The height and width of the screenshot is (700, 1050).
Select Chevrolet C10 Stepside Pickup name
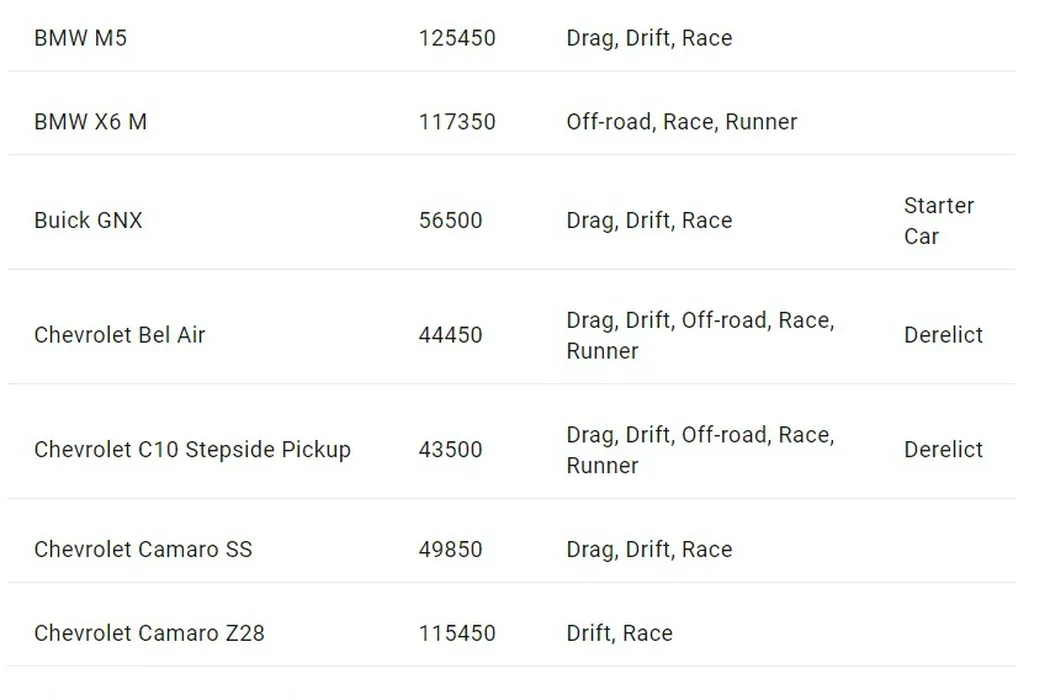tap(192, 450)
